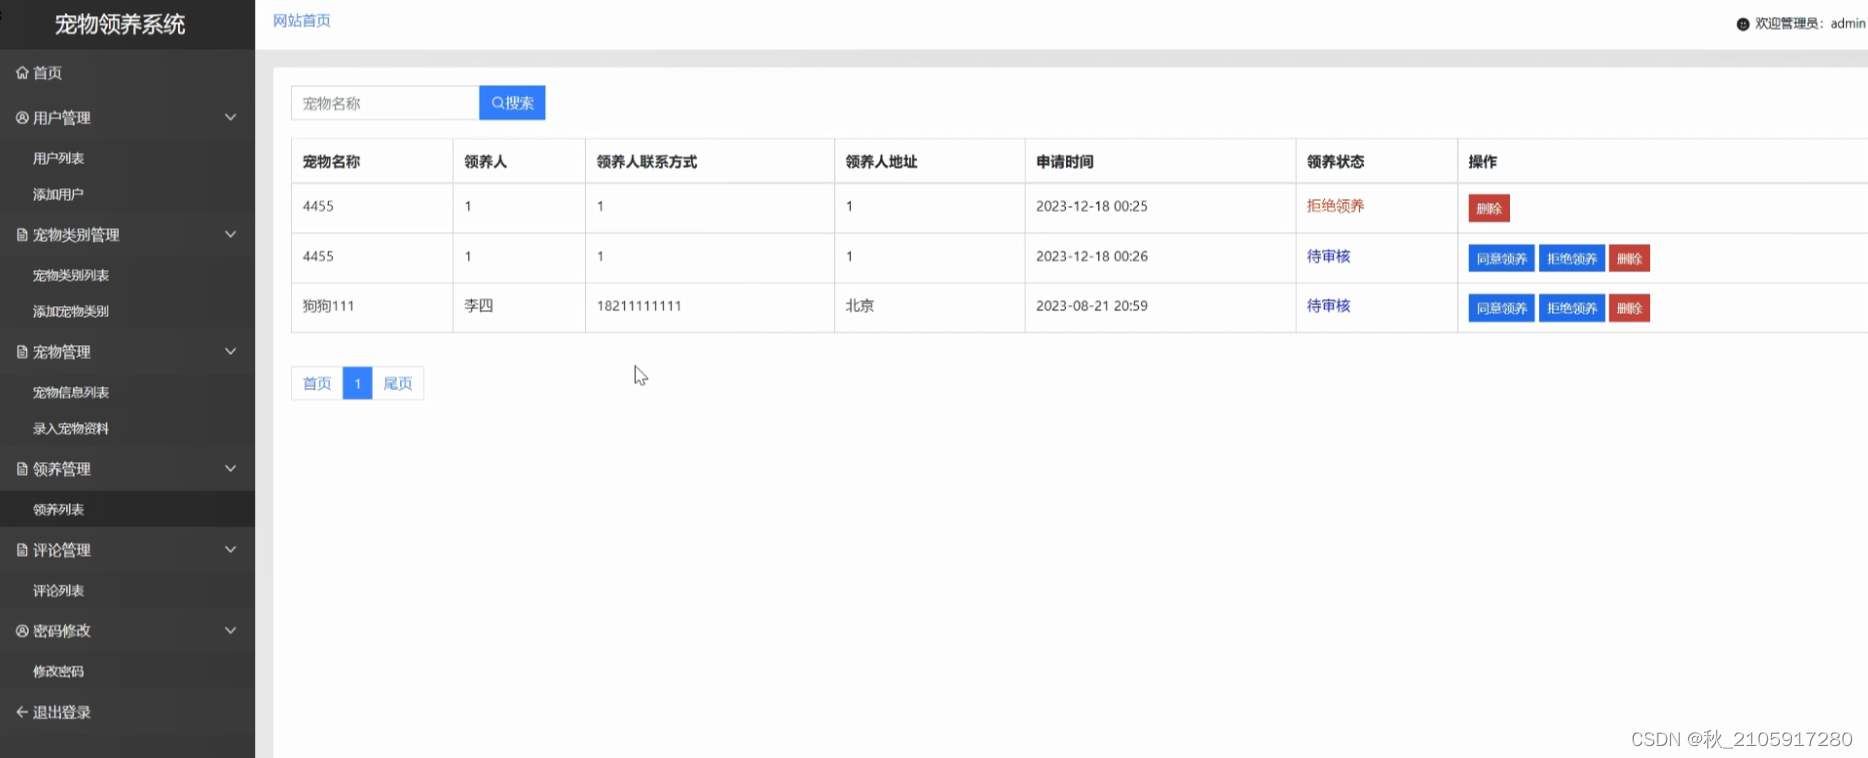Collapse the 密码修改 chevron
The image size is (1868, 758).
pos(230,630)
